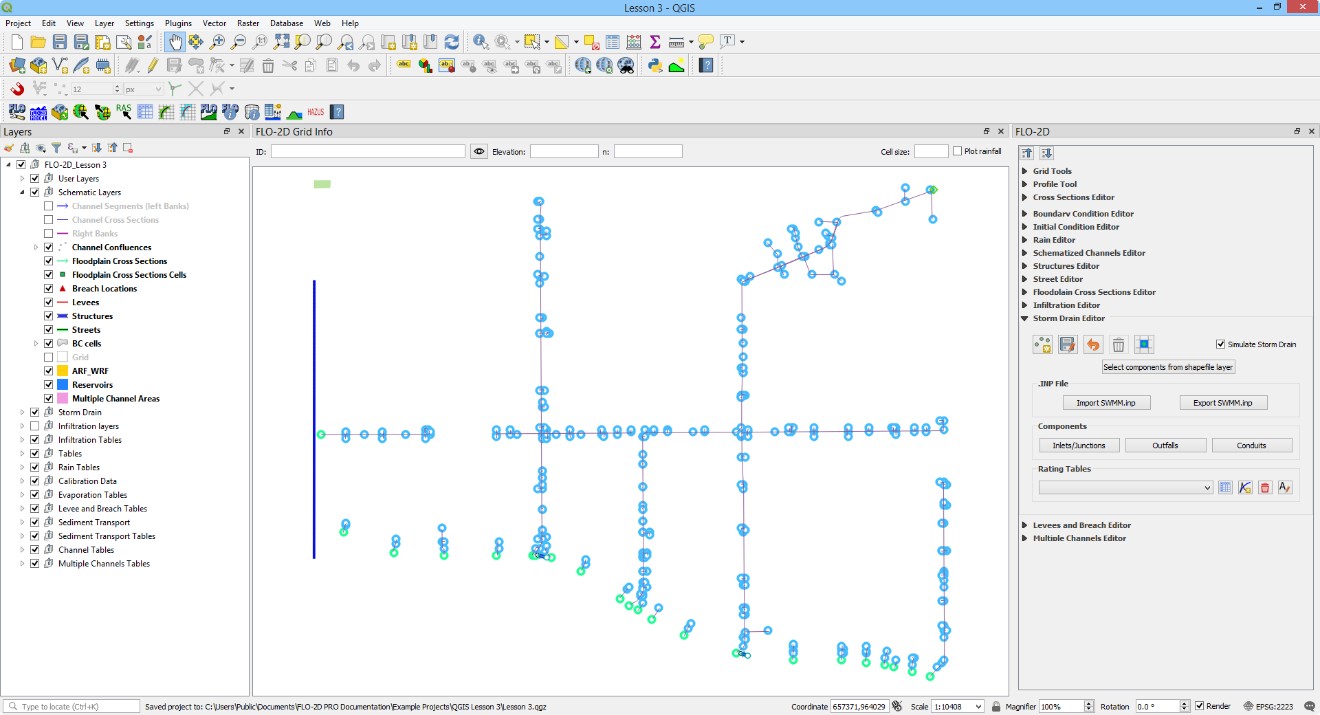Hide the Levees layer via checkbox
Screen dimensions: 1320x715
(x=48, y=302)
